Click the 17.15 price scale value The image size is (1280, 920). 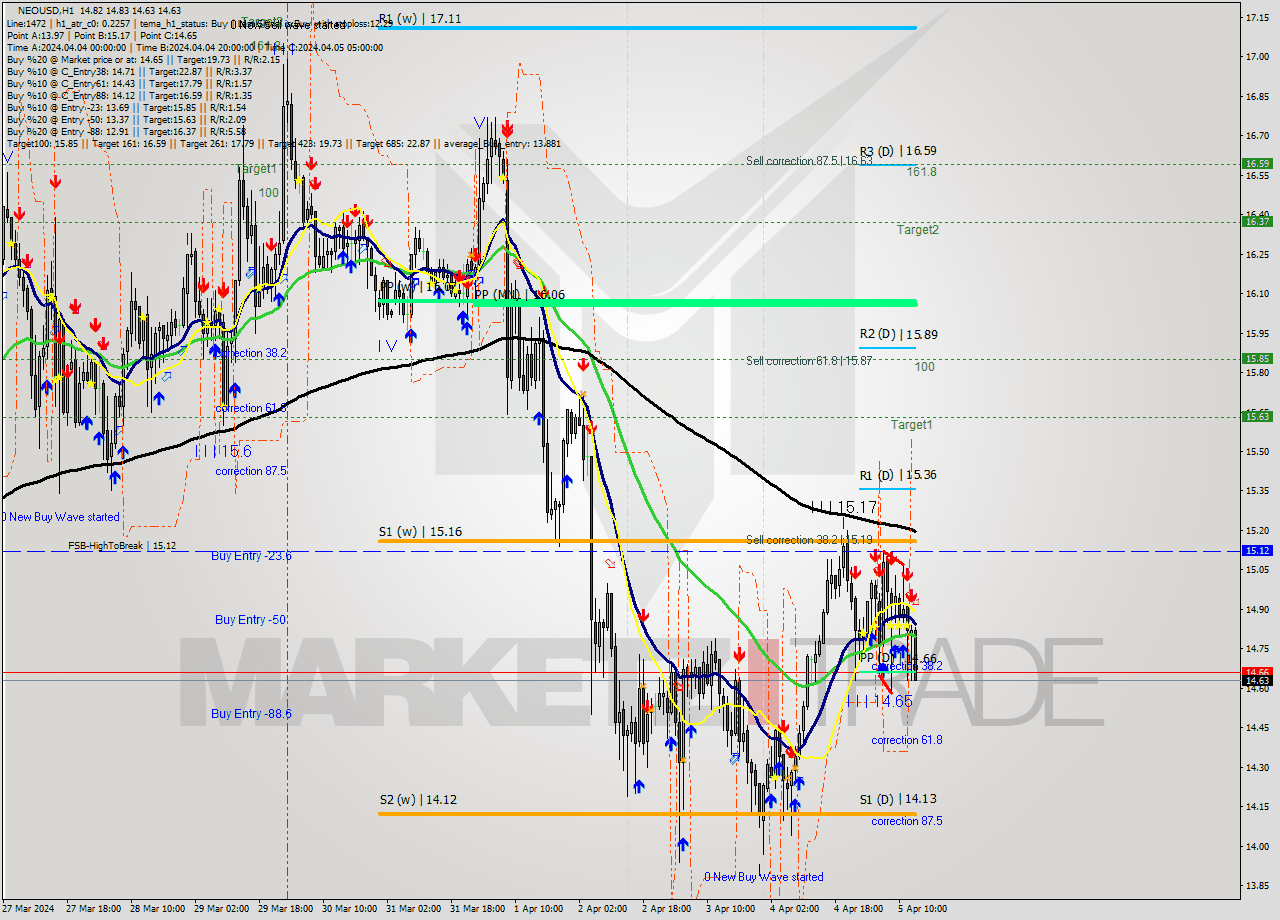pos(1257,18)
